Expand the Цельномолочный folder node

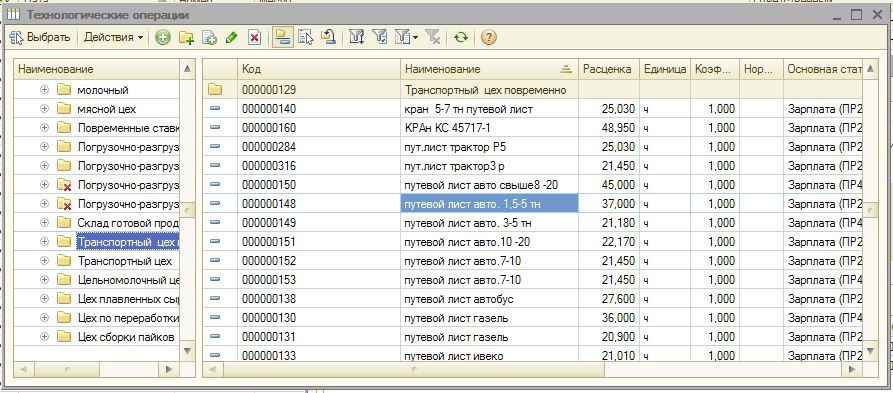point(44,280)
